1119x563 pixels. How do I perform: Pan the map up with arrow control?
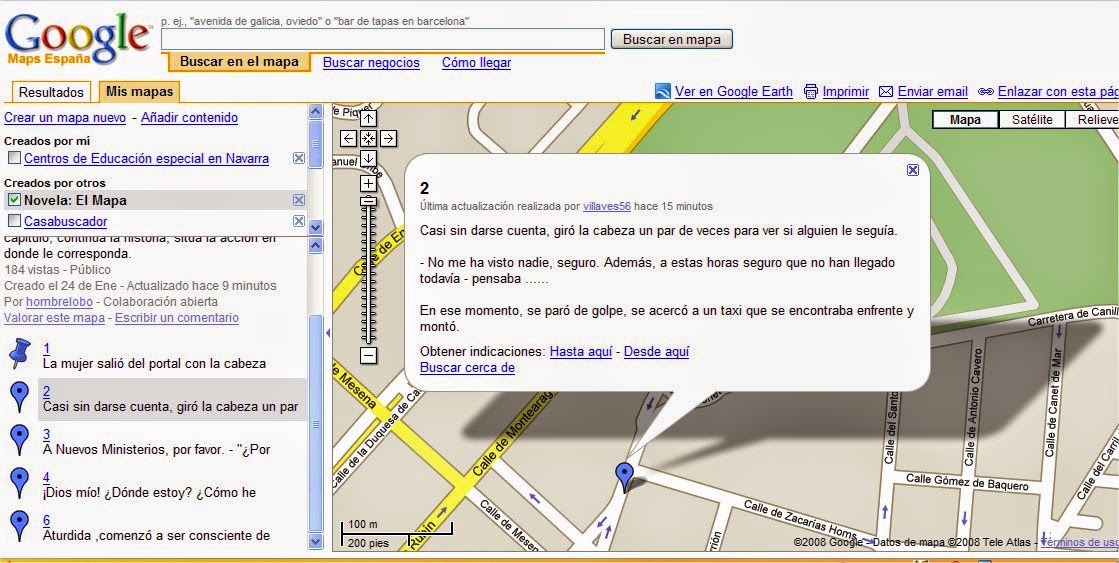click(x=368, y=118)
